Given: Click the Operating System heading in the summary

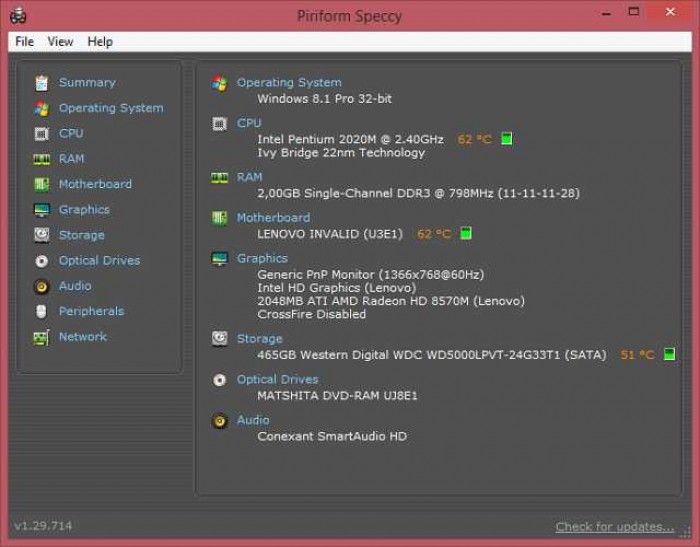Looking at the screenshot, I should (x=289, y=83).
